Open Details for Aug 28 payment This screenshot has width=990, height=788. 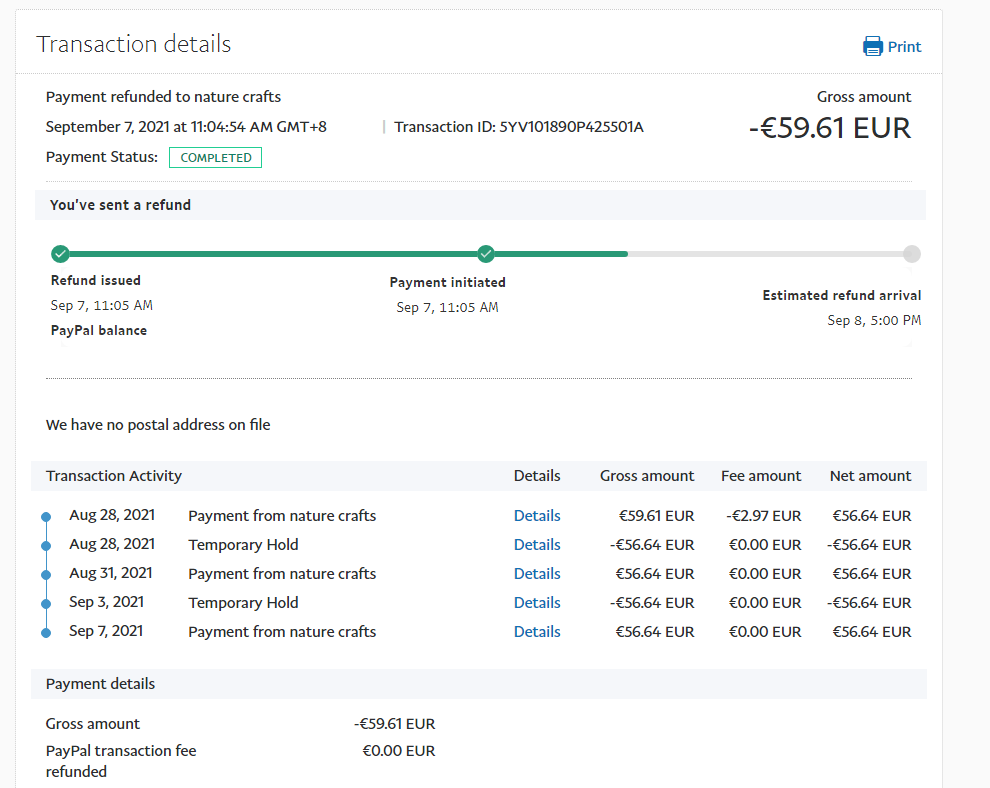point(537,516)
